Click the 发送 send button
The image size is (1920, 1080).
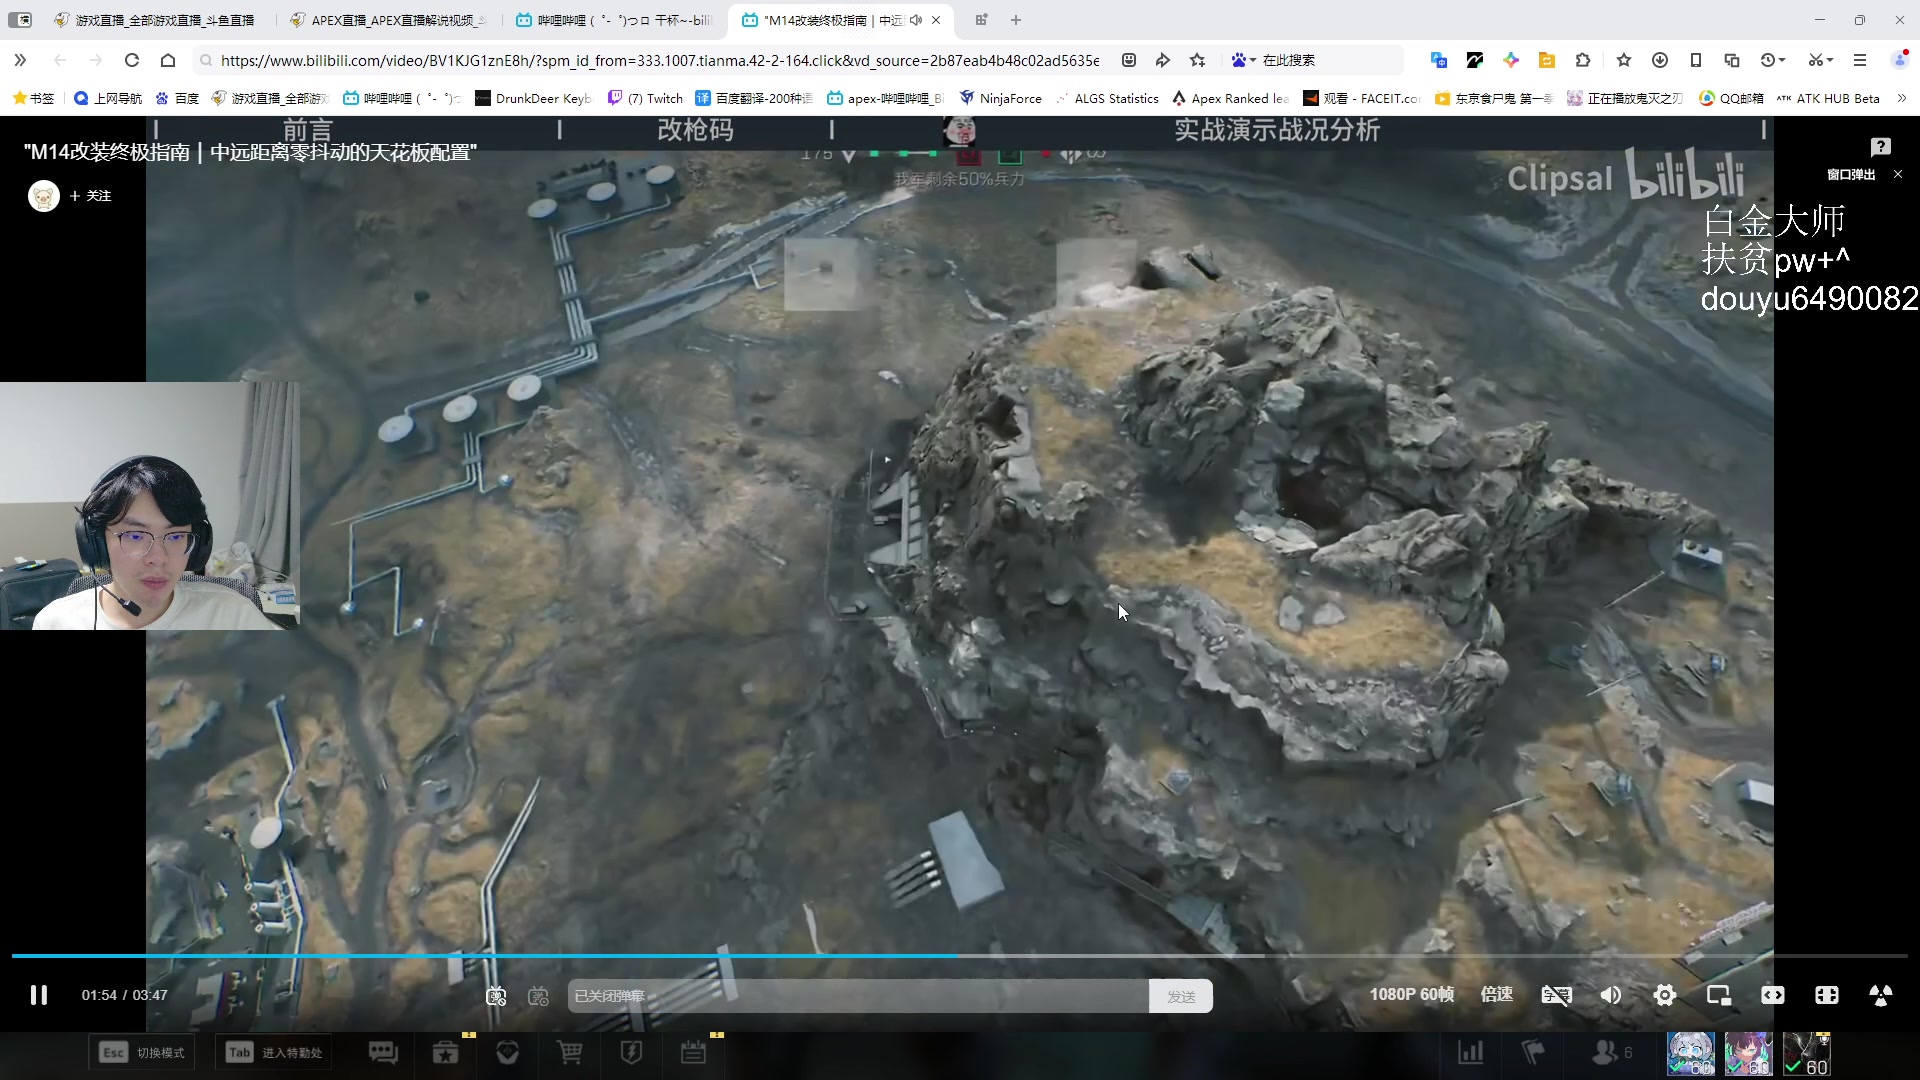tap(1181, 996)
